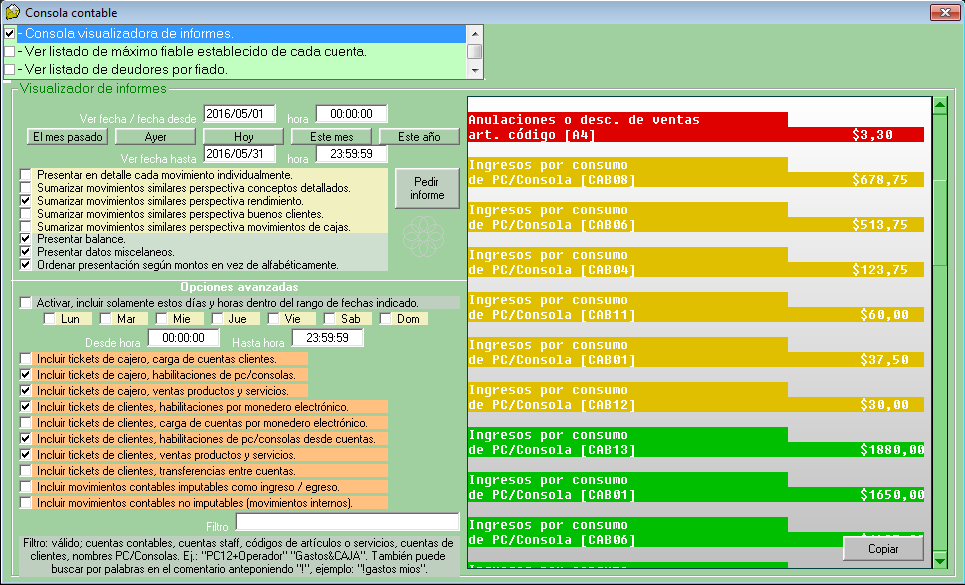965x585 pixels.
Task: Check 'Ver listado de máximo fiable' option
Action: pos(10,52)
